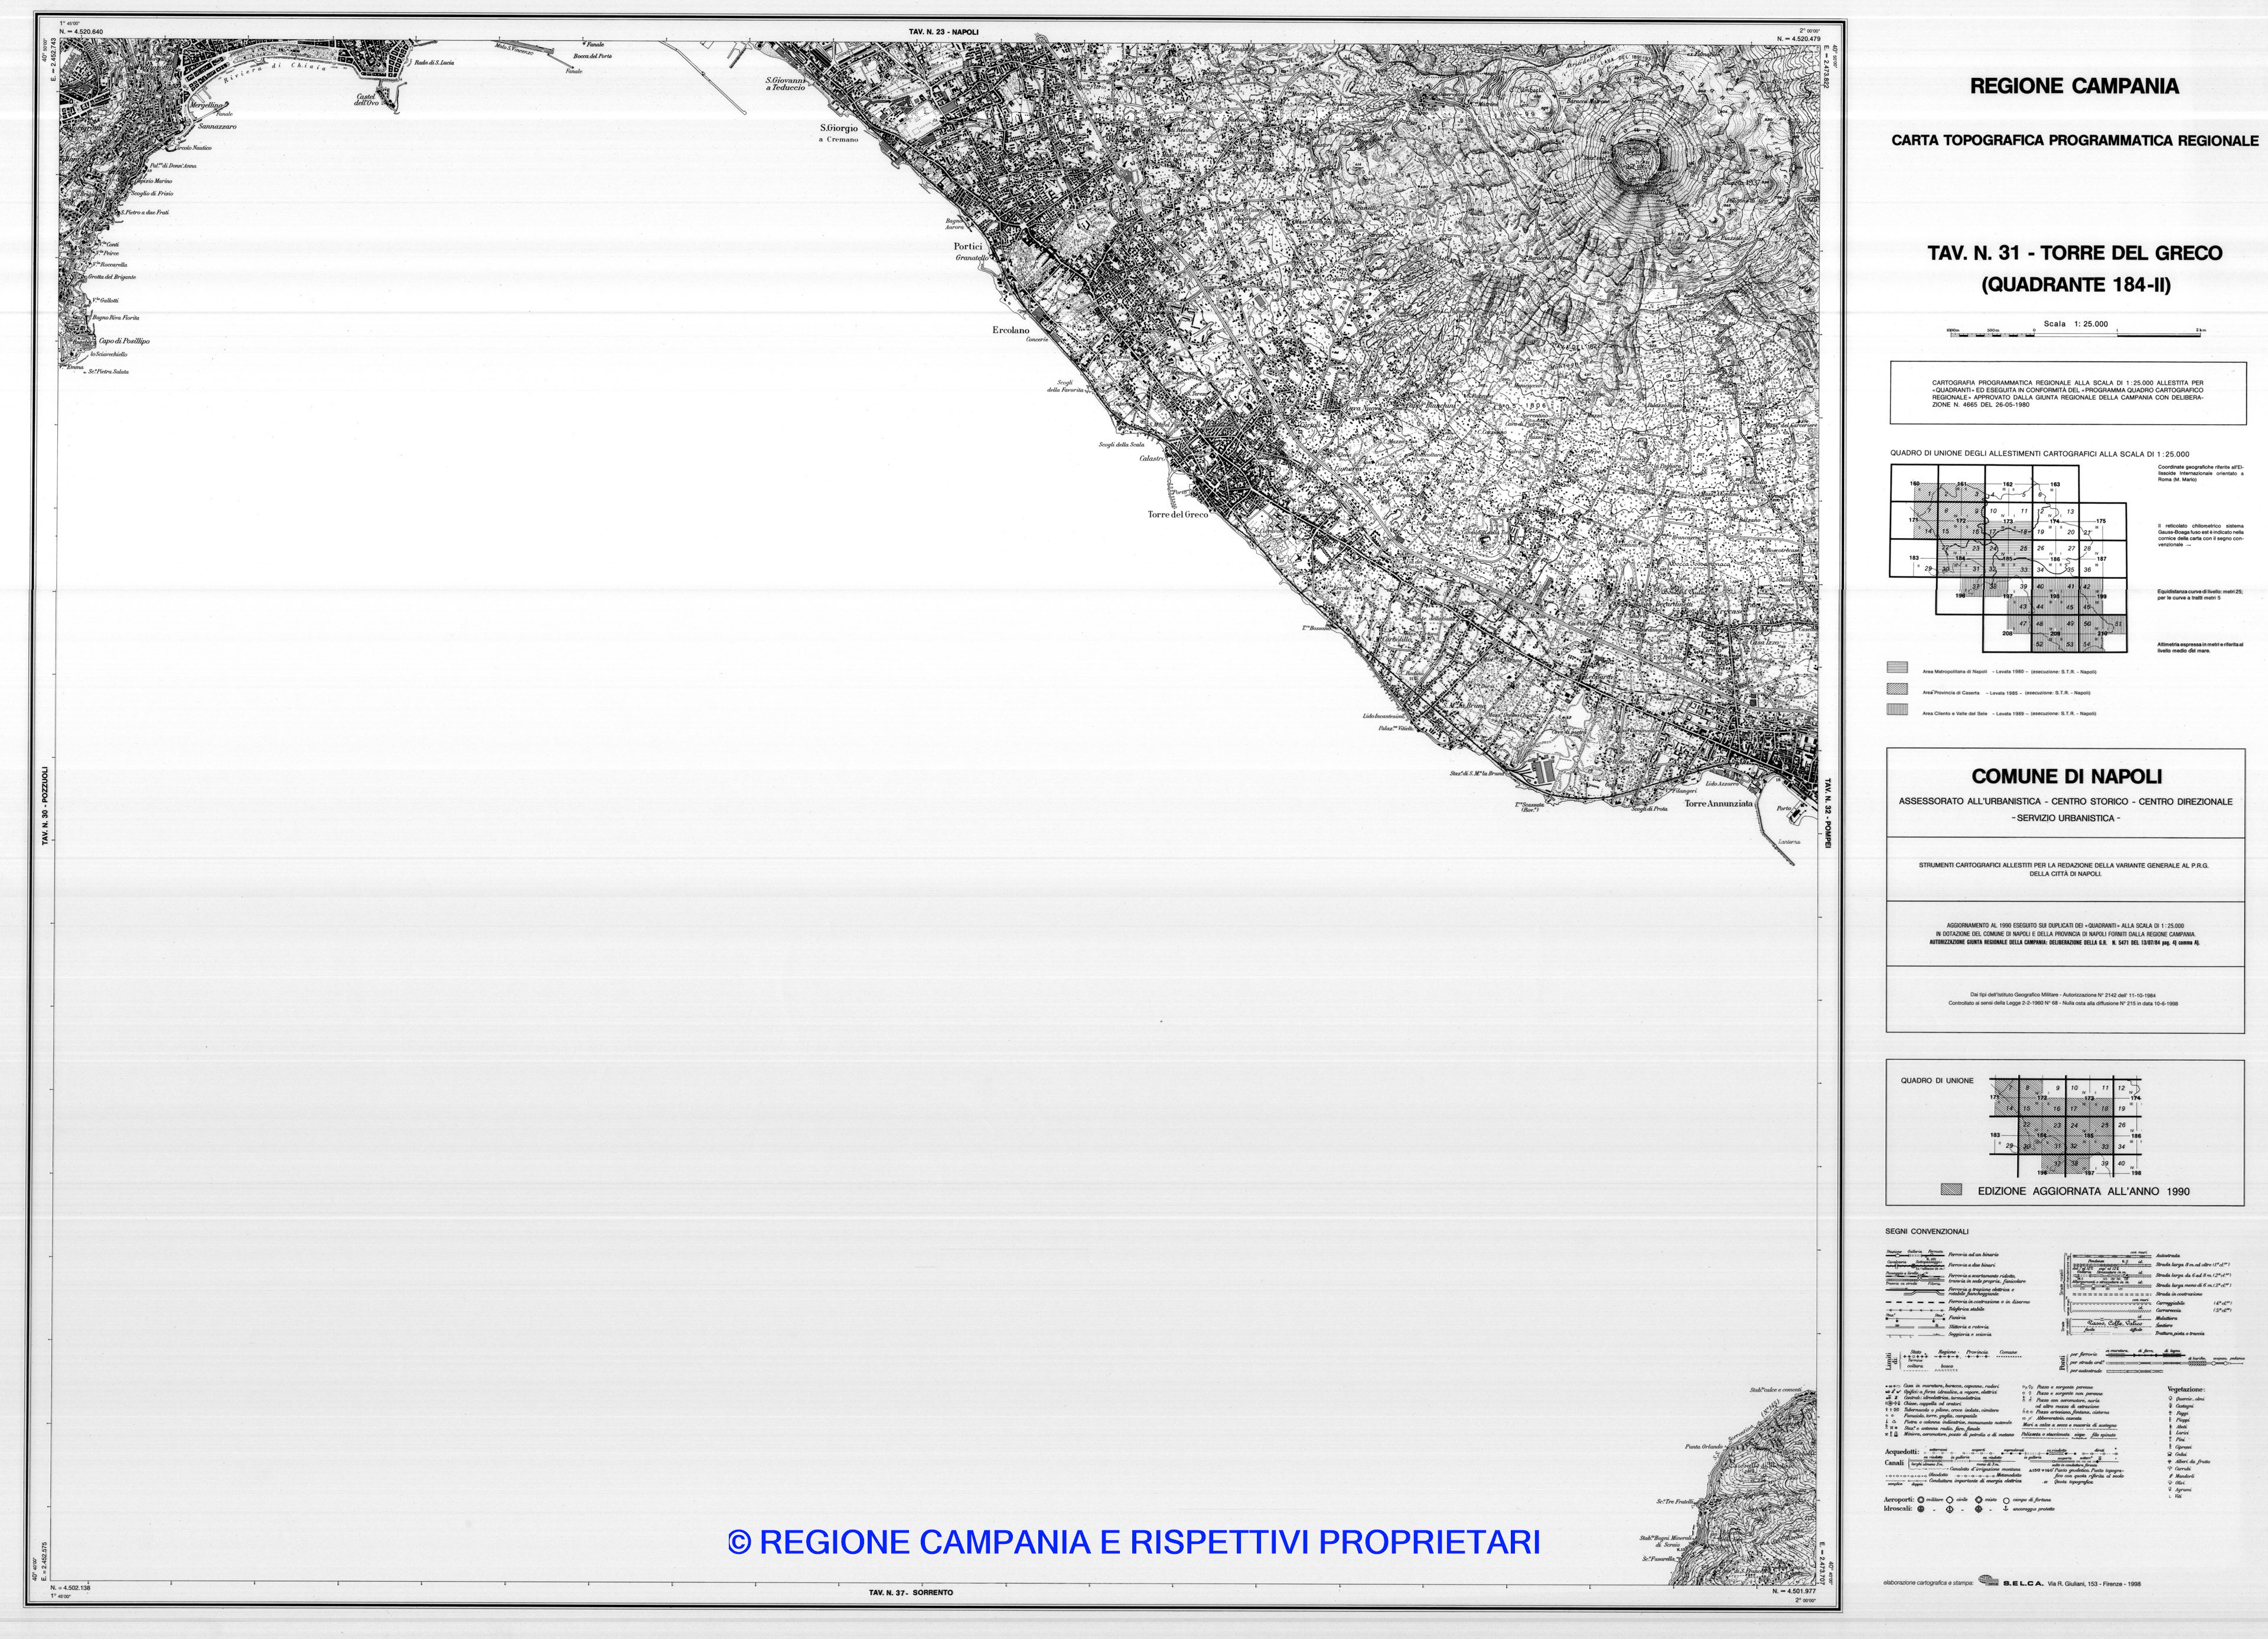Click the "Canali" legend label
The width and height of the screenshot is (2268, 1639).
coord(1895,1462)
